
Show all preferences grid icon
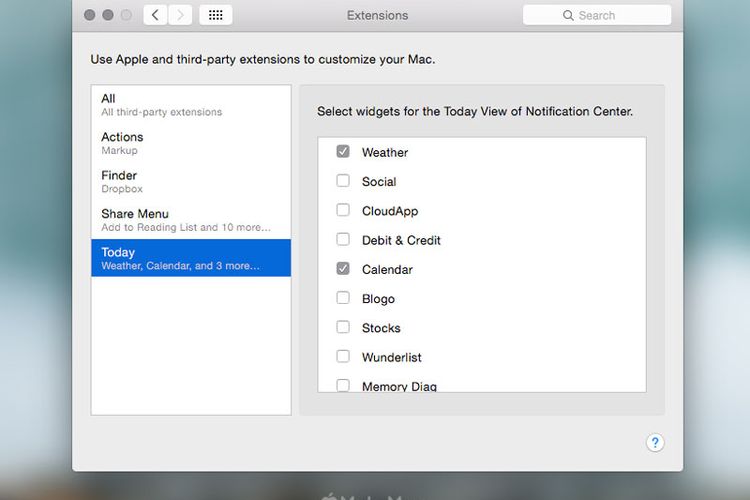pos(216,15)
